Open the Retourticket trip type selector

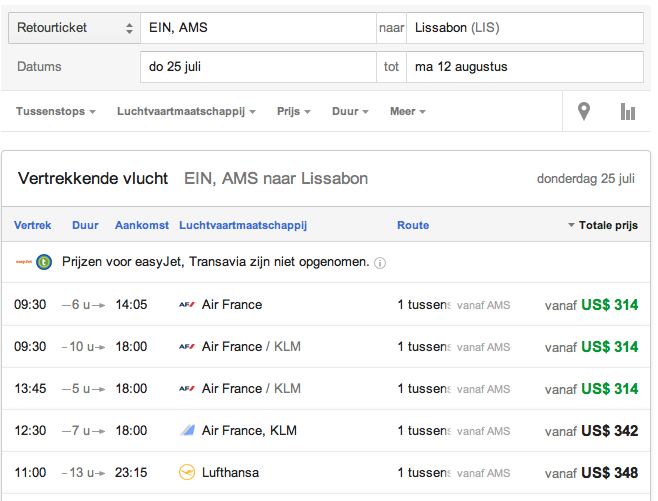tap(74, 28)
